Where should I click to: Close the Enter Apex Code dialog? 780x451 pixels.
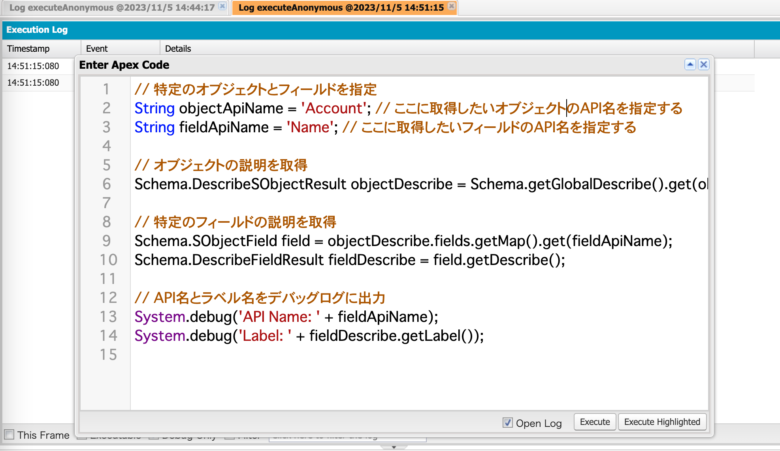point(703,64)
